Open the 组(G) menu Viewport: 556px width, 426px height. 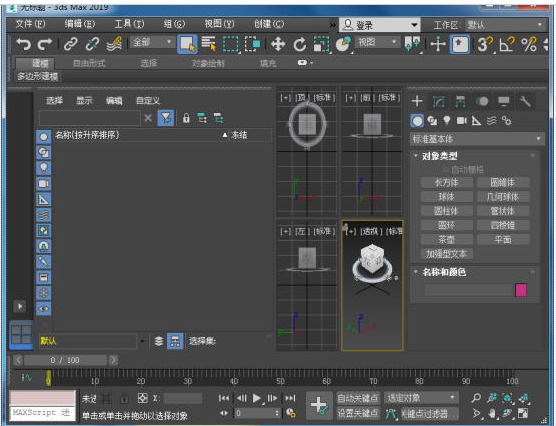coord(174,24)
